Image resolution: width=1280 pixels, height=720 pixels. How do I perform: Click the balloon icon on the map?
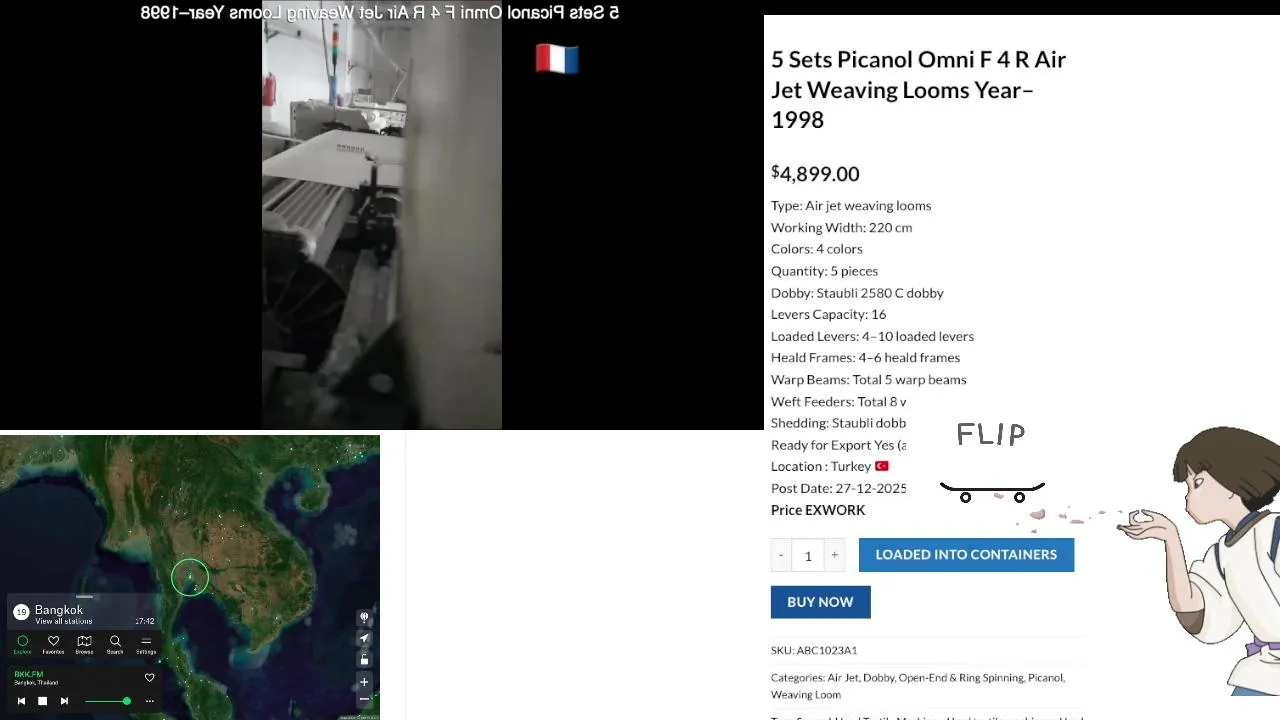[x=364, y=617]
